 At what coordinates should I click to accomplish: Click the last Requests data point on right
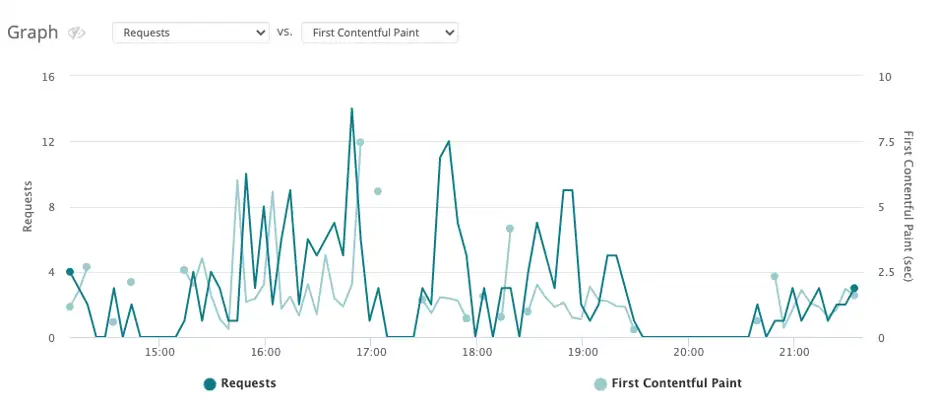854,288
